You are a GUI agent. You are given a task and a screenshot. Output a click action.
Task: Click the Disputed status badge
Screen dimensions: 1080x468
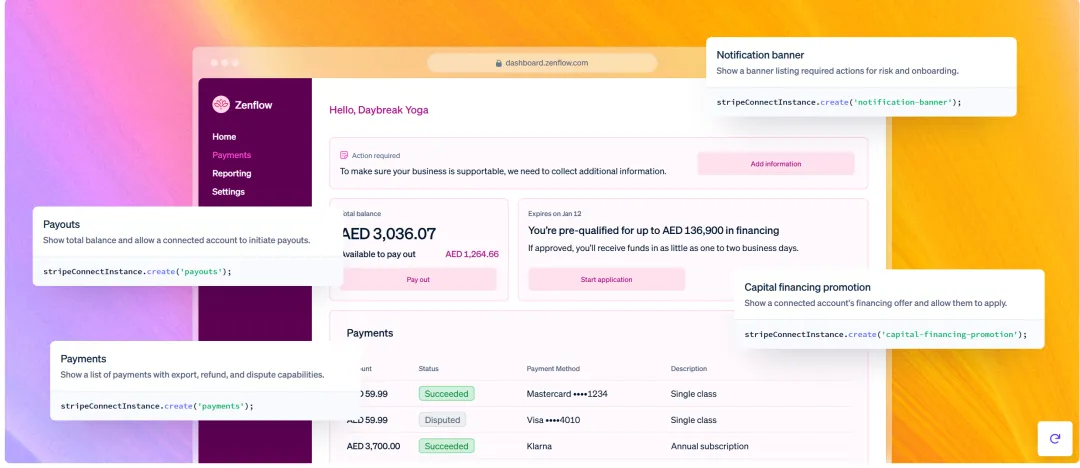point(442,420)
